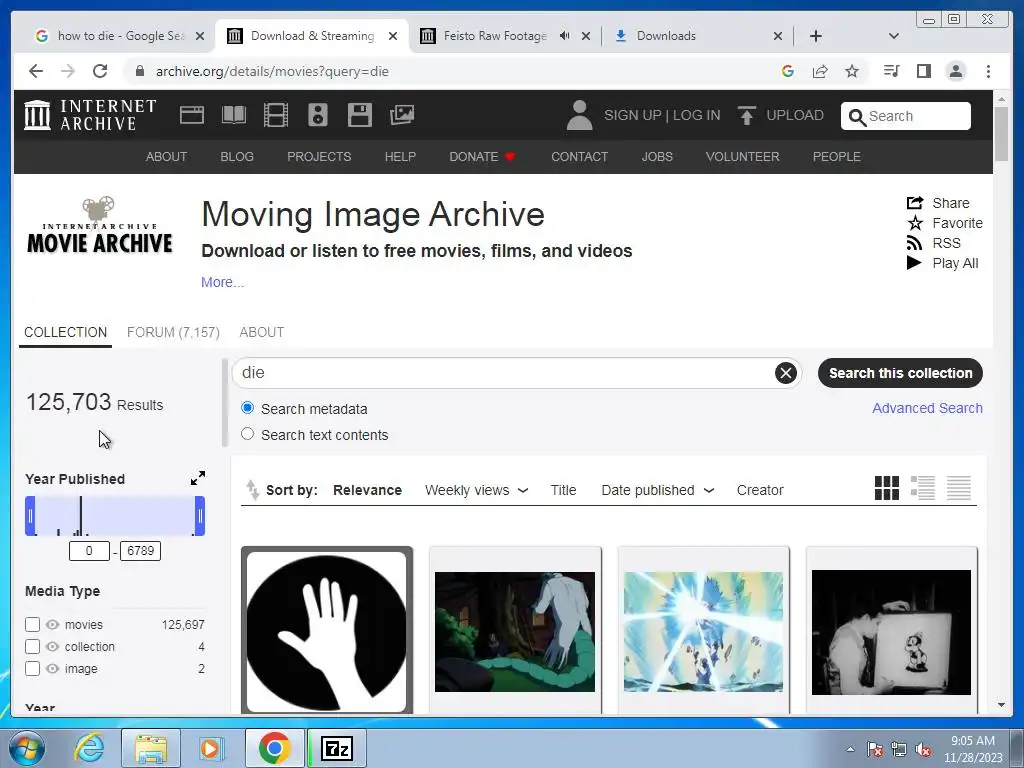The height and width of the screenshot is (768, 1024).
Task: Switch to extended list view
Action: (923, 488)
